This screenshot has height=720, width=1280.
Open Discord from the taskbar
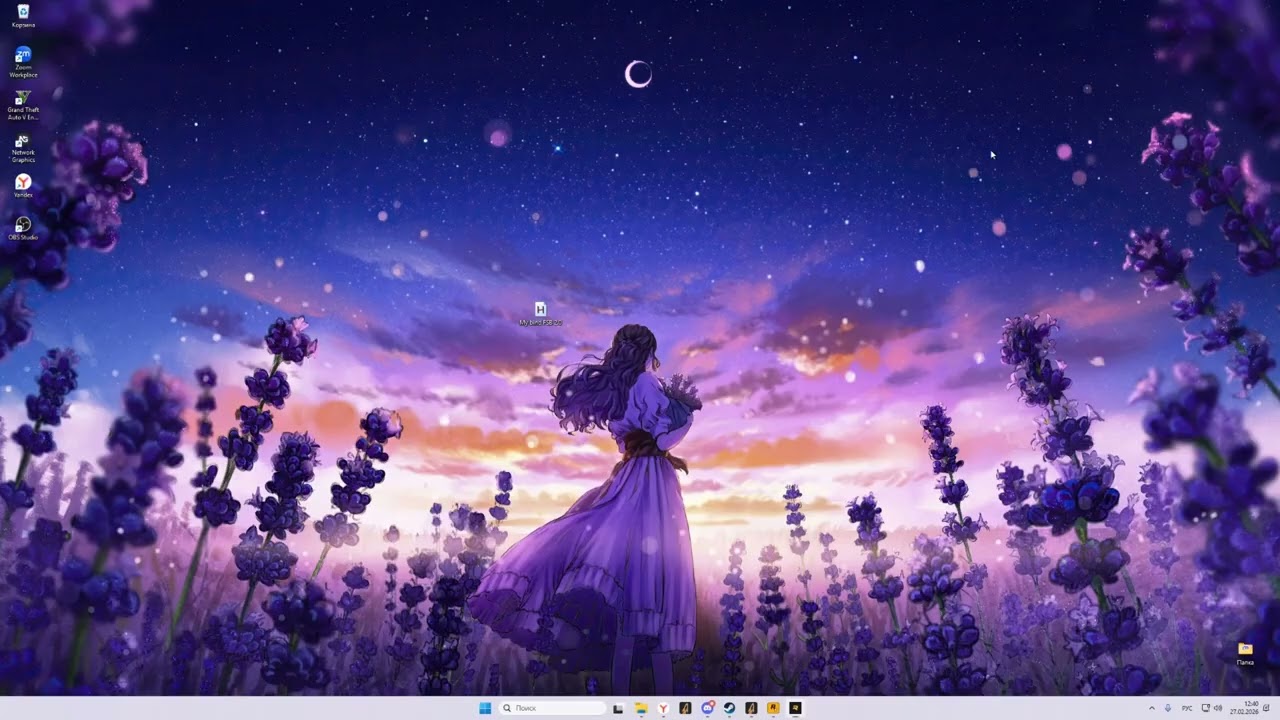[708, 708]
